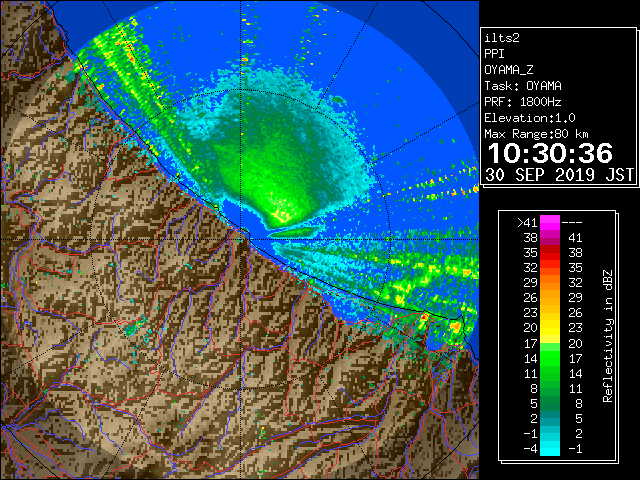Image resolution: width=640 pixels, height=480 pixels.
Task: Click the "PRF: 1800Hz" value
Action: [523, 102]
